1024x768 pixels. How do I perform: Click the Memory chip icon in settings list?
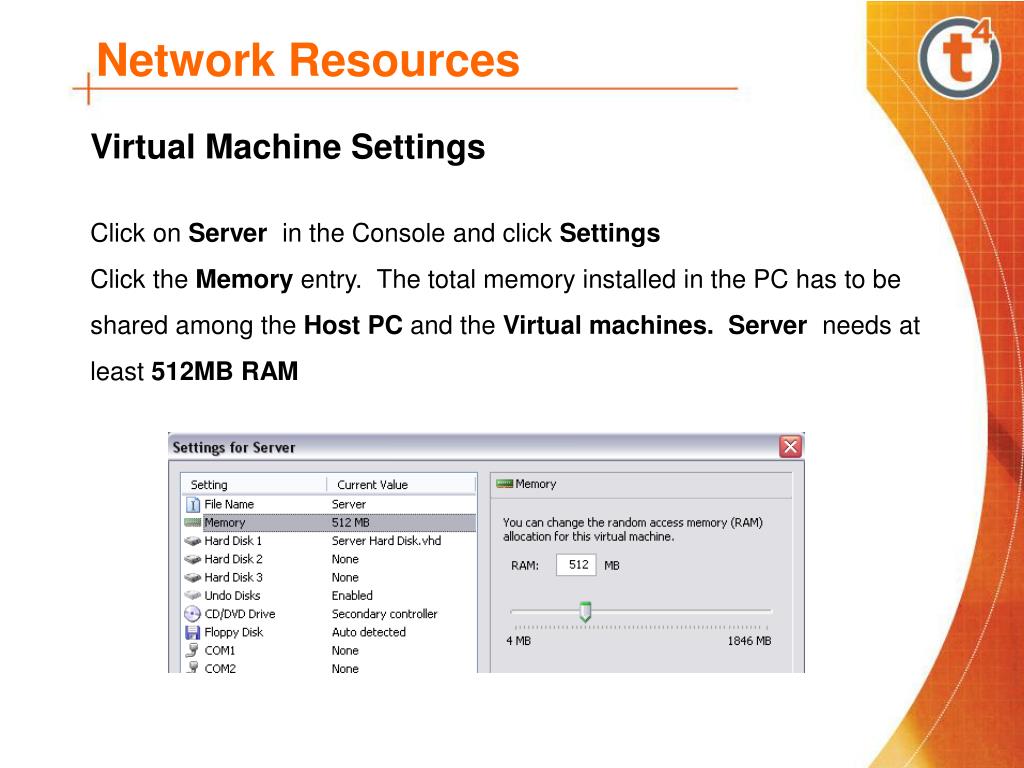[x=193, y=522]
